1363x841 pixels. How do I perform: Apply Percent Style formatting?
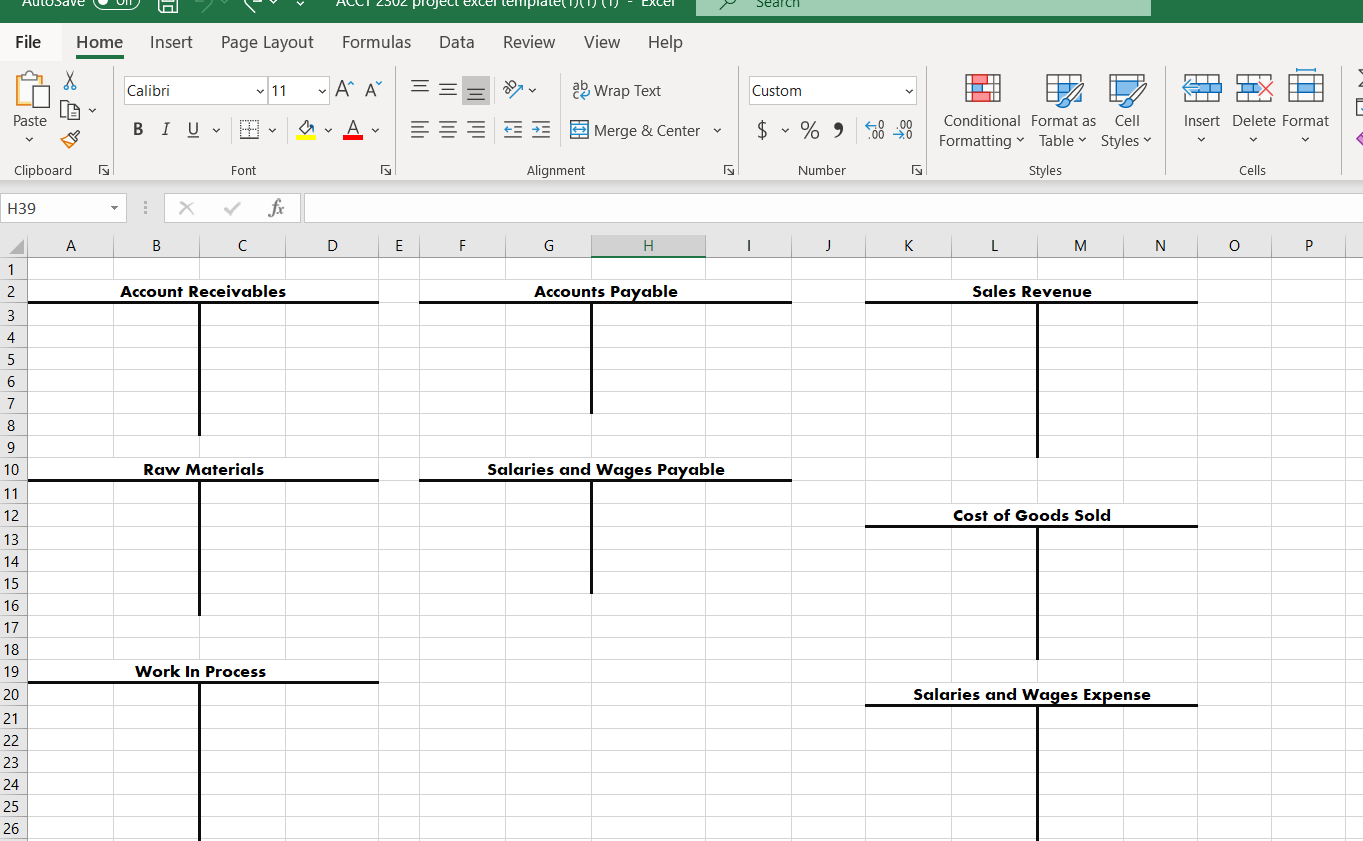click(x=810, y=130)
